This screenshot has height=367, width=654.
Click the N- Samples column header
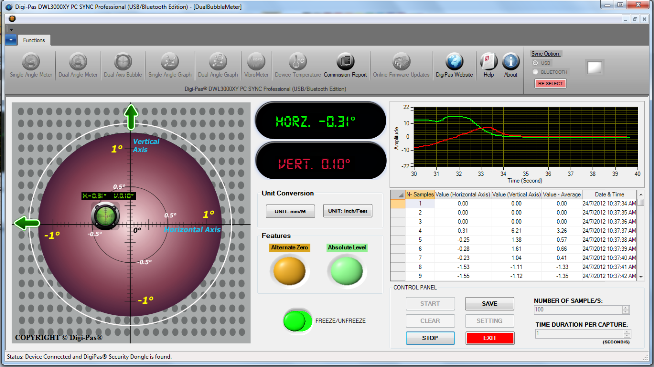[x=420, y=194]
